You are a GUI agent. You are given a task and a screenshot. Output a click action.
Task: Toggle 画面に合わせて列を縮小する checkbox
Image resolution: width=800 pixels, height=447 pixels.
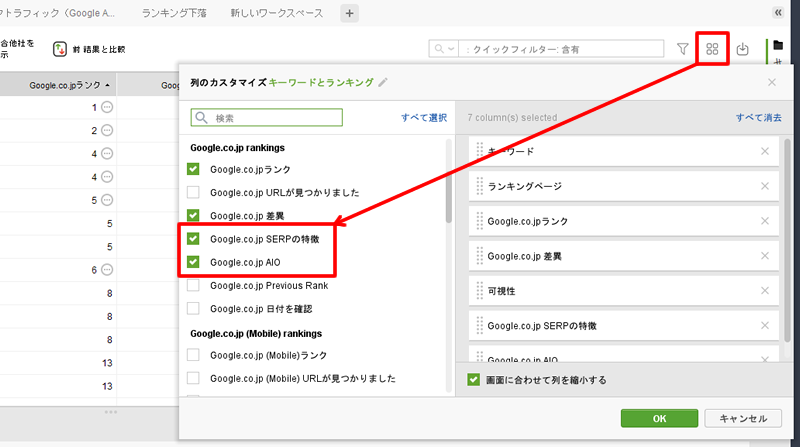(x=474, y=380)
